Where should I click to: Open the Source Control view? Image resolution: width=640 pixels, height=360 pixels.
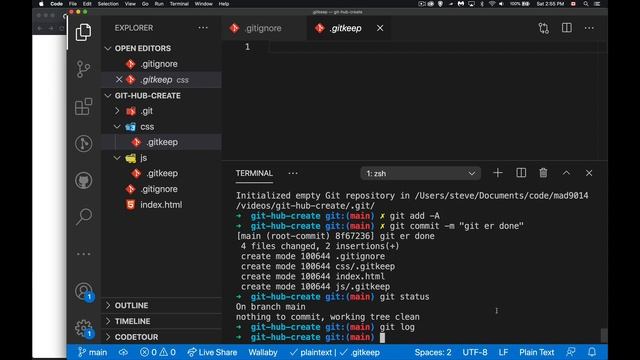pos(83,69)
